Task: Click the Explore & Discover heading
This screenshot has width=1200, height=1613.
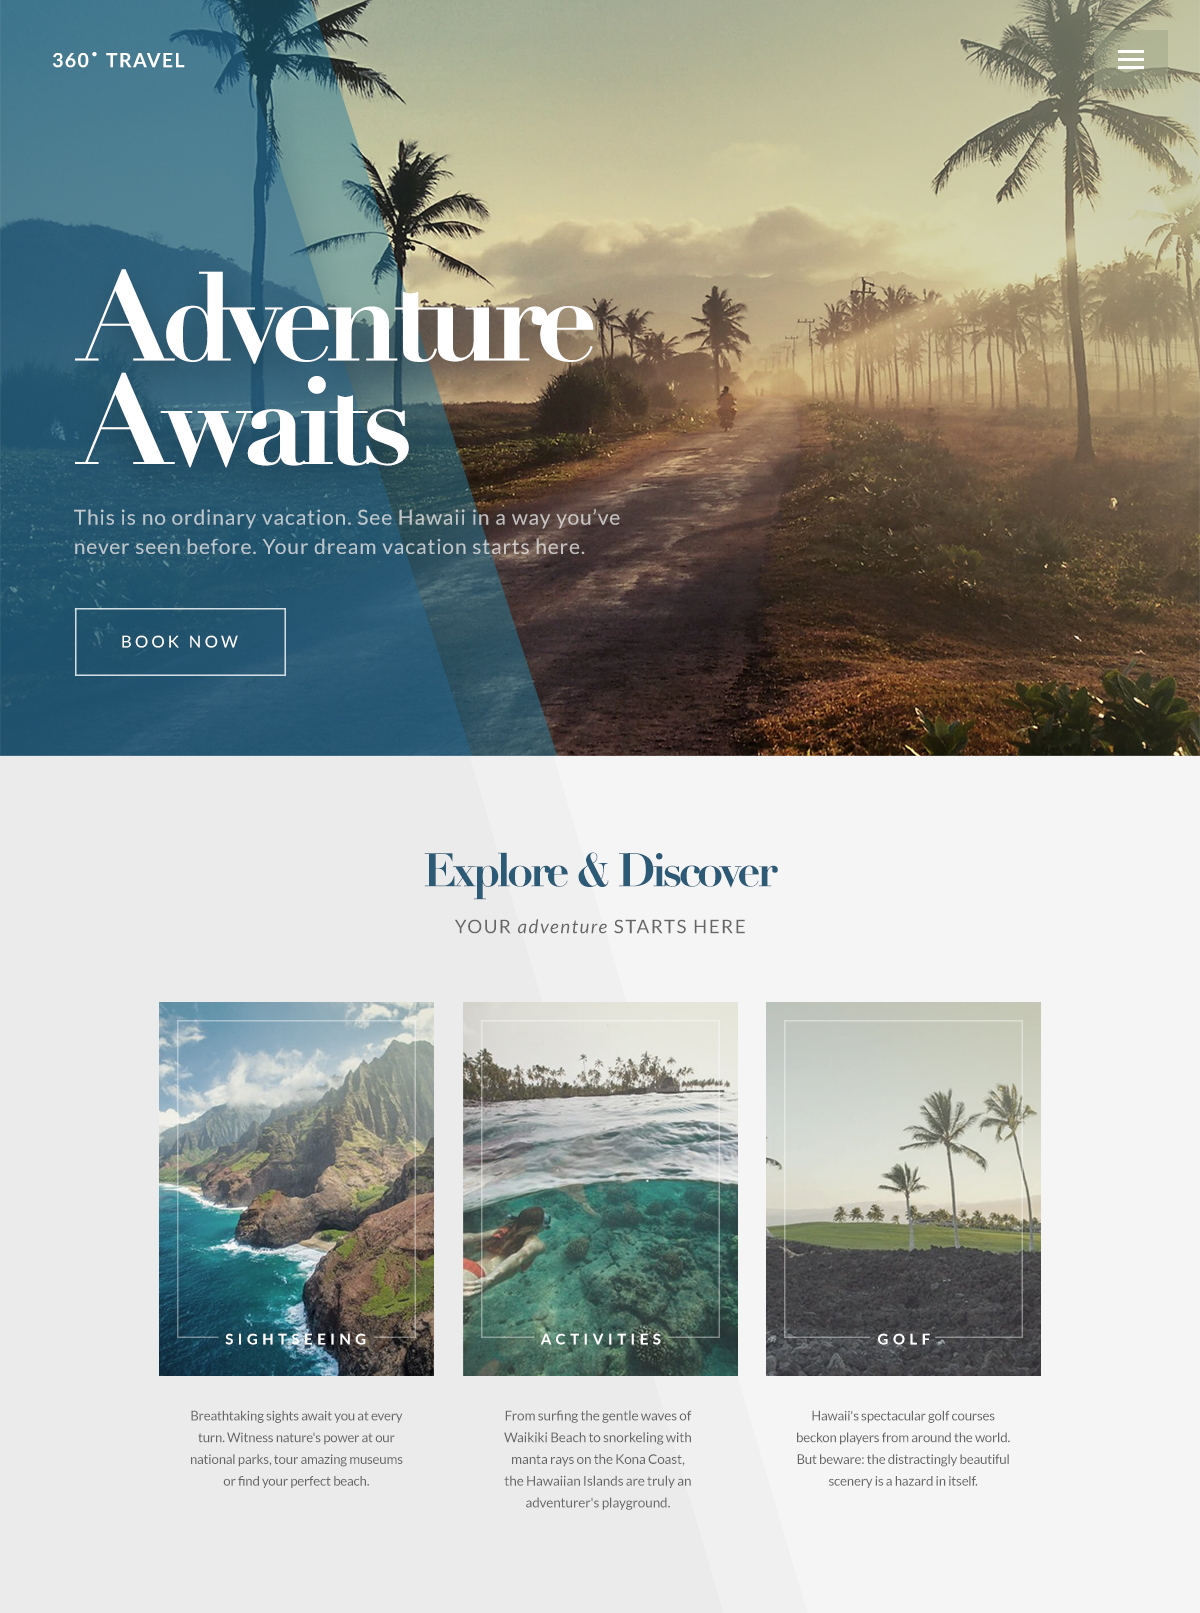Action: [601, 871]
